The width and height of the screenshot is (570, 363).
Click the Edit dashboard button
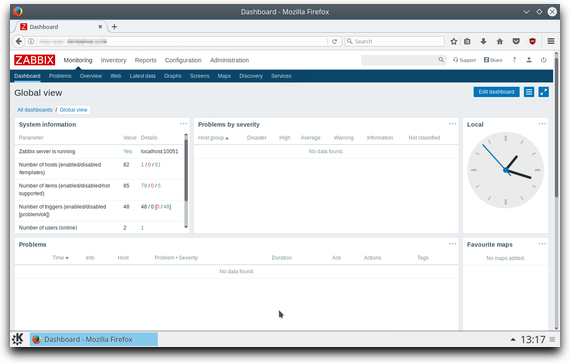tap(496, 92)
